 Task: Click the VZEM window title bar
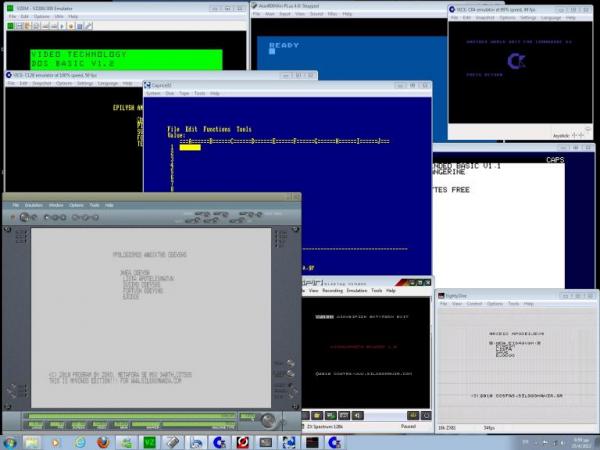click(120, 5)
